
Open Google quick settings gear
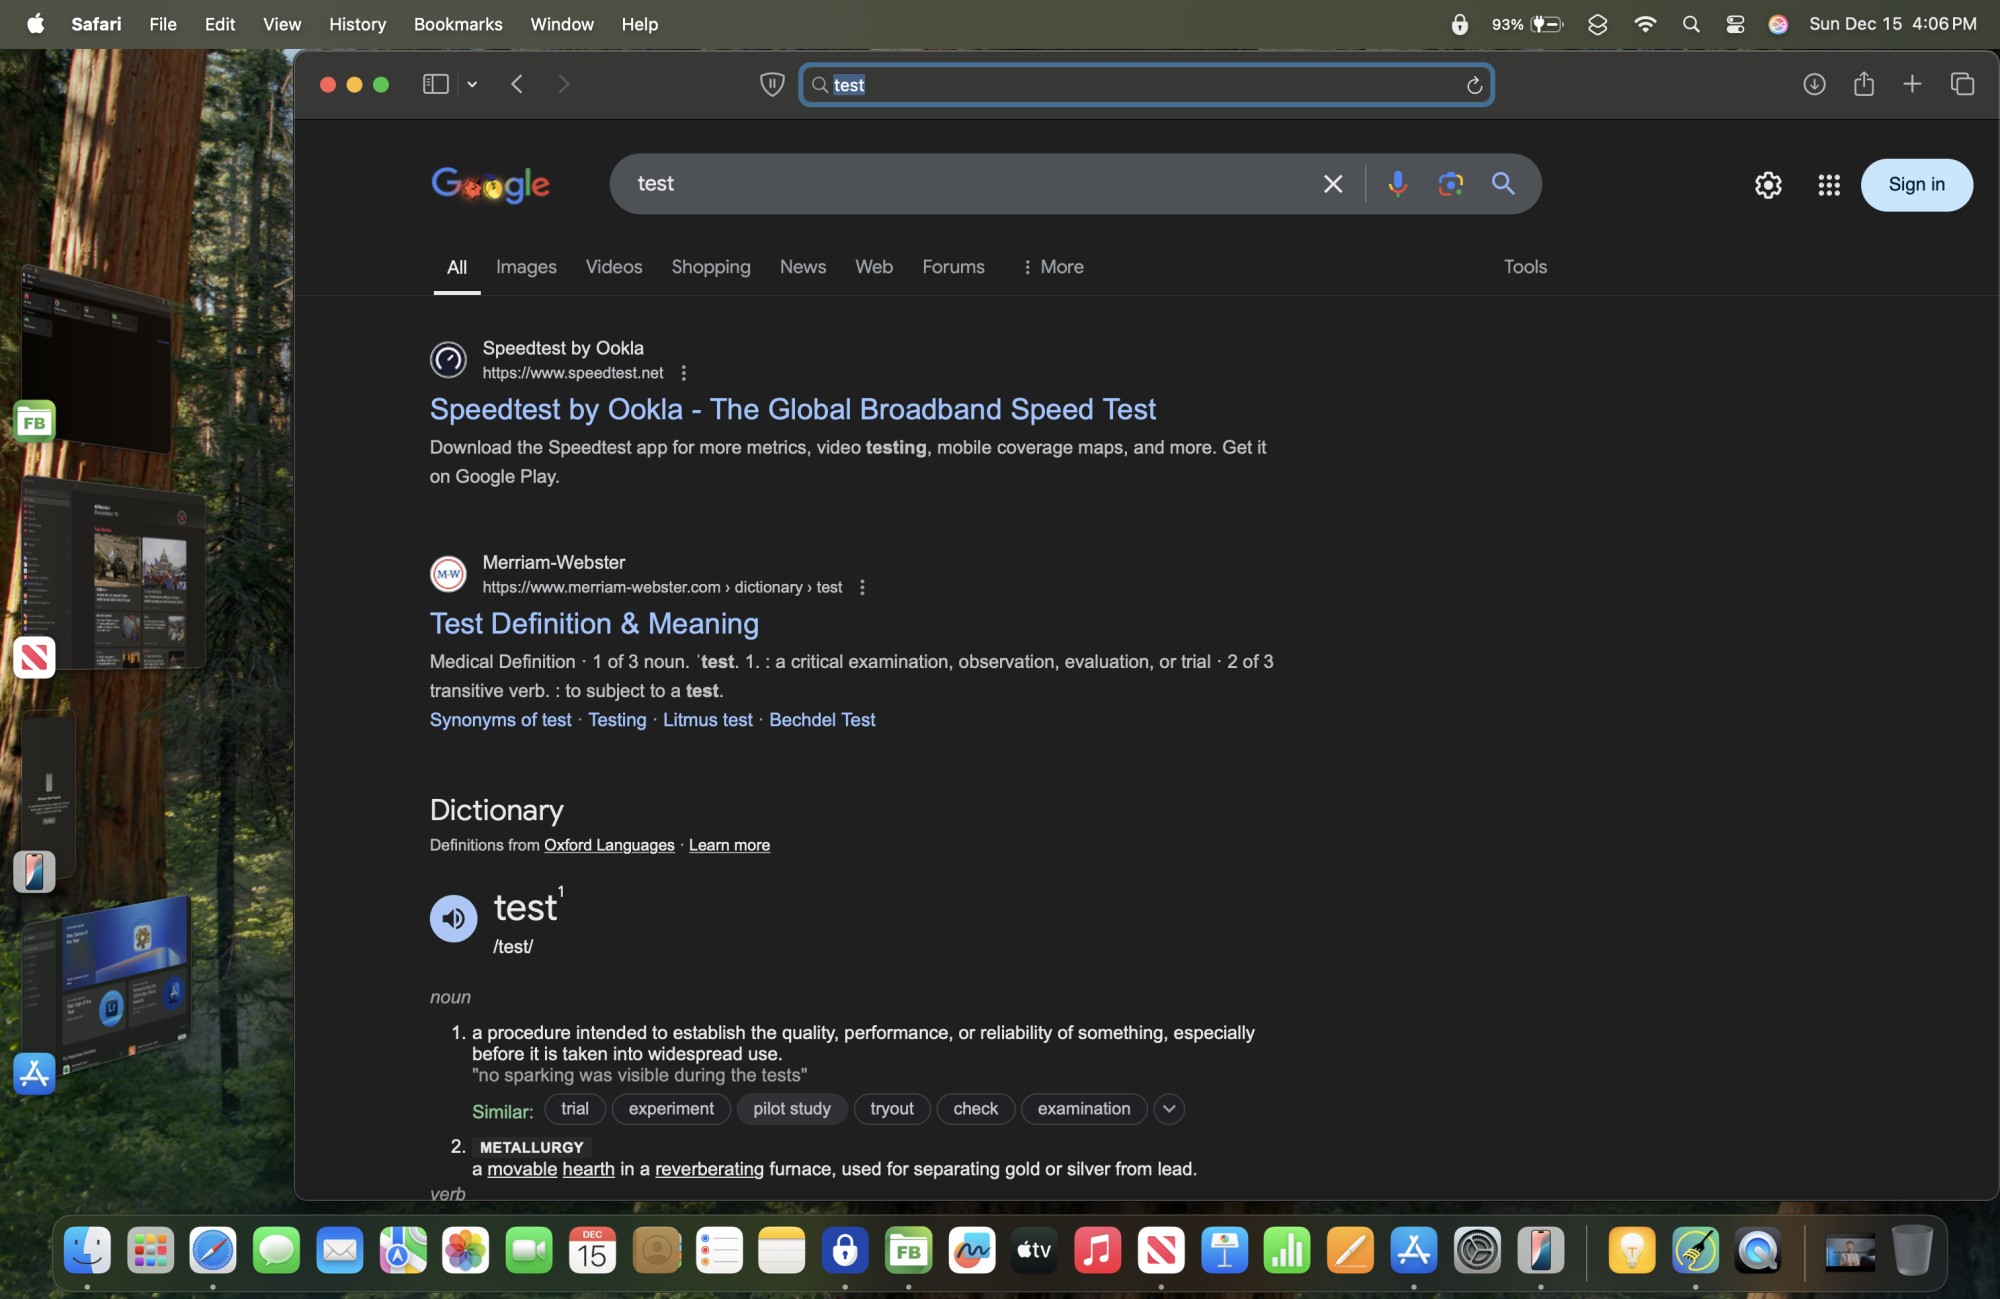click(1767, 185)
